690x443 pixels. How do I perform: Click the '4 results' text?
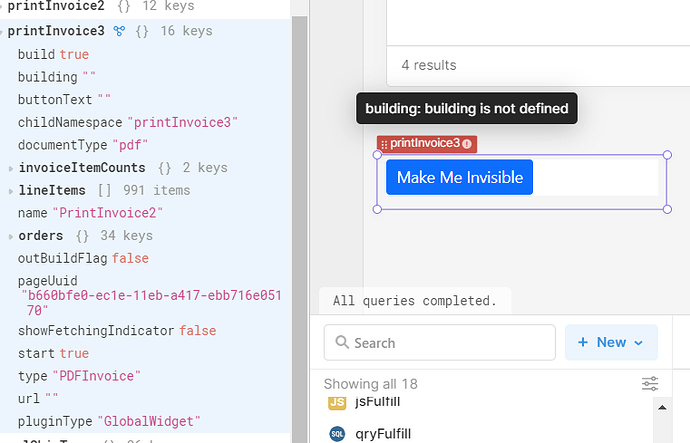pos(429,66)
